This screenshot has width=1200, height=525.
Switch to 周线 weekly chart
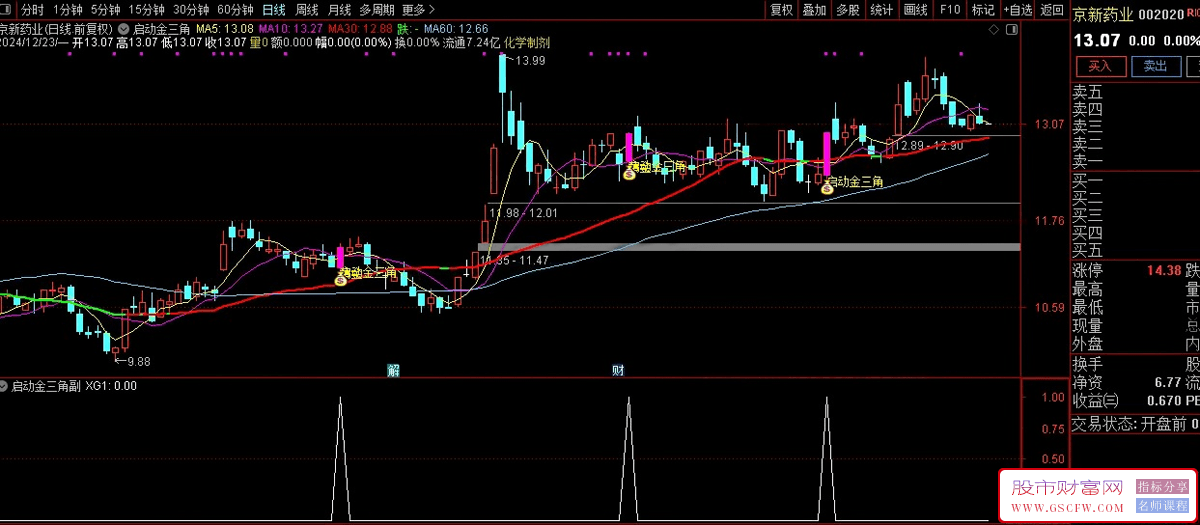(x=307, y=9)
